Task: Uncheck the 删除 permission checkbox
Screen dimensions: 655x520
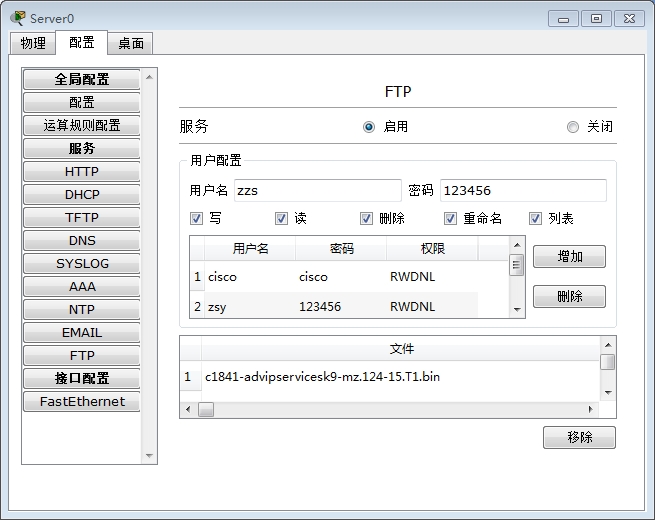Action: (x=367, y=218)
